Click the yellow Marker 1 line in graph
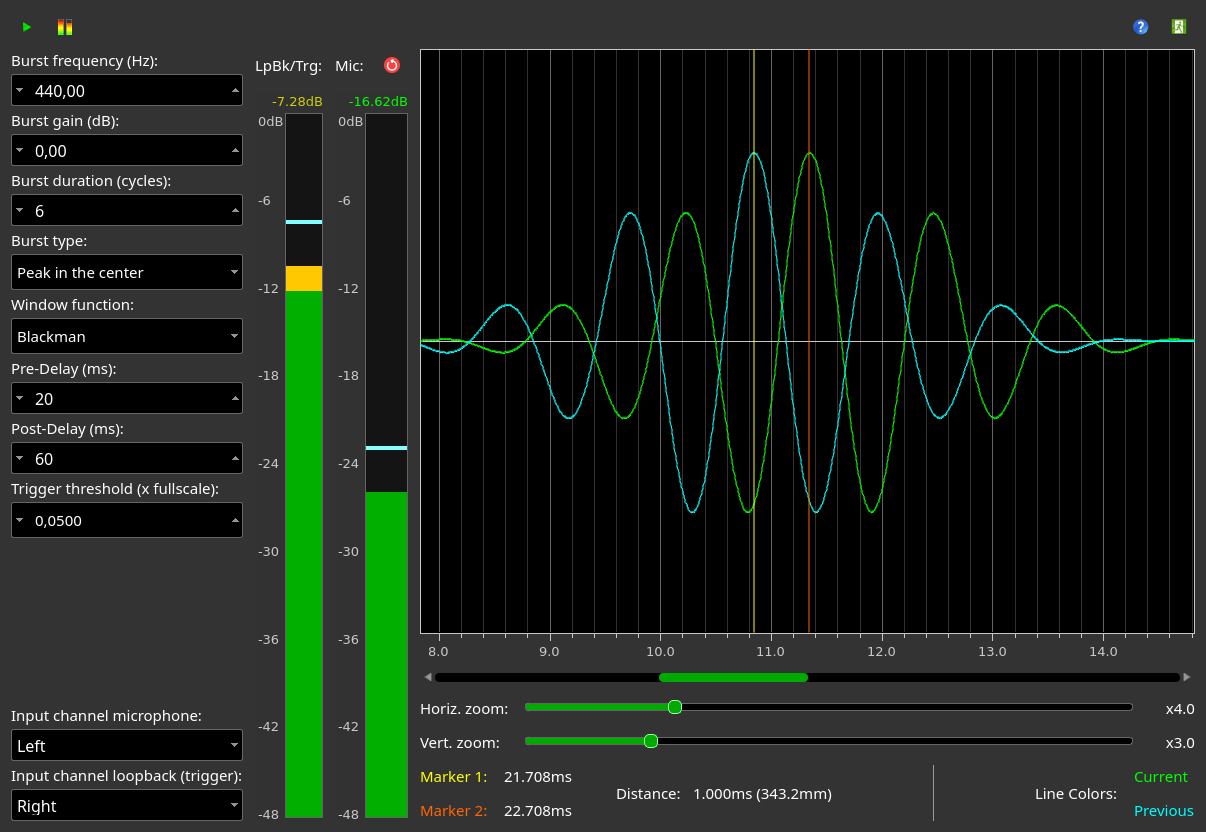The image size is (1206, 832). [754, 341]
